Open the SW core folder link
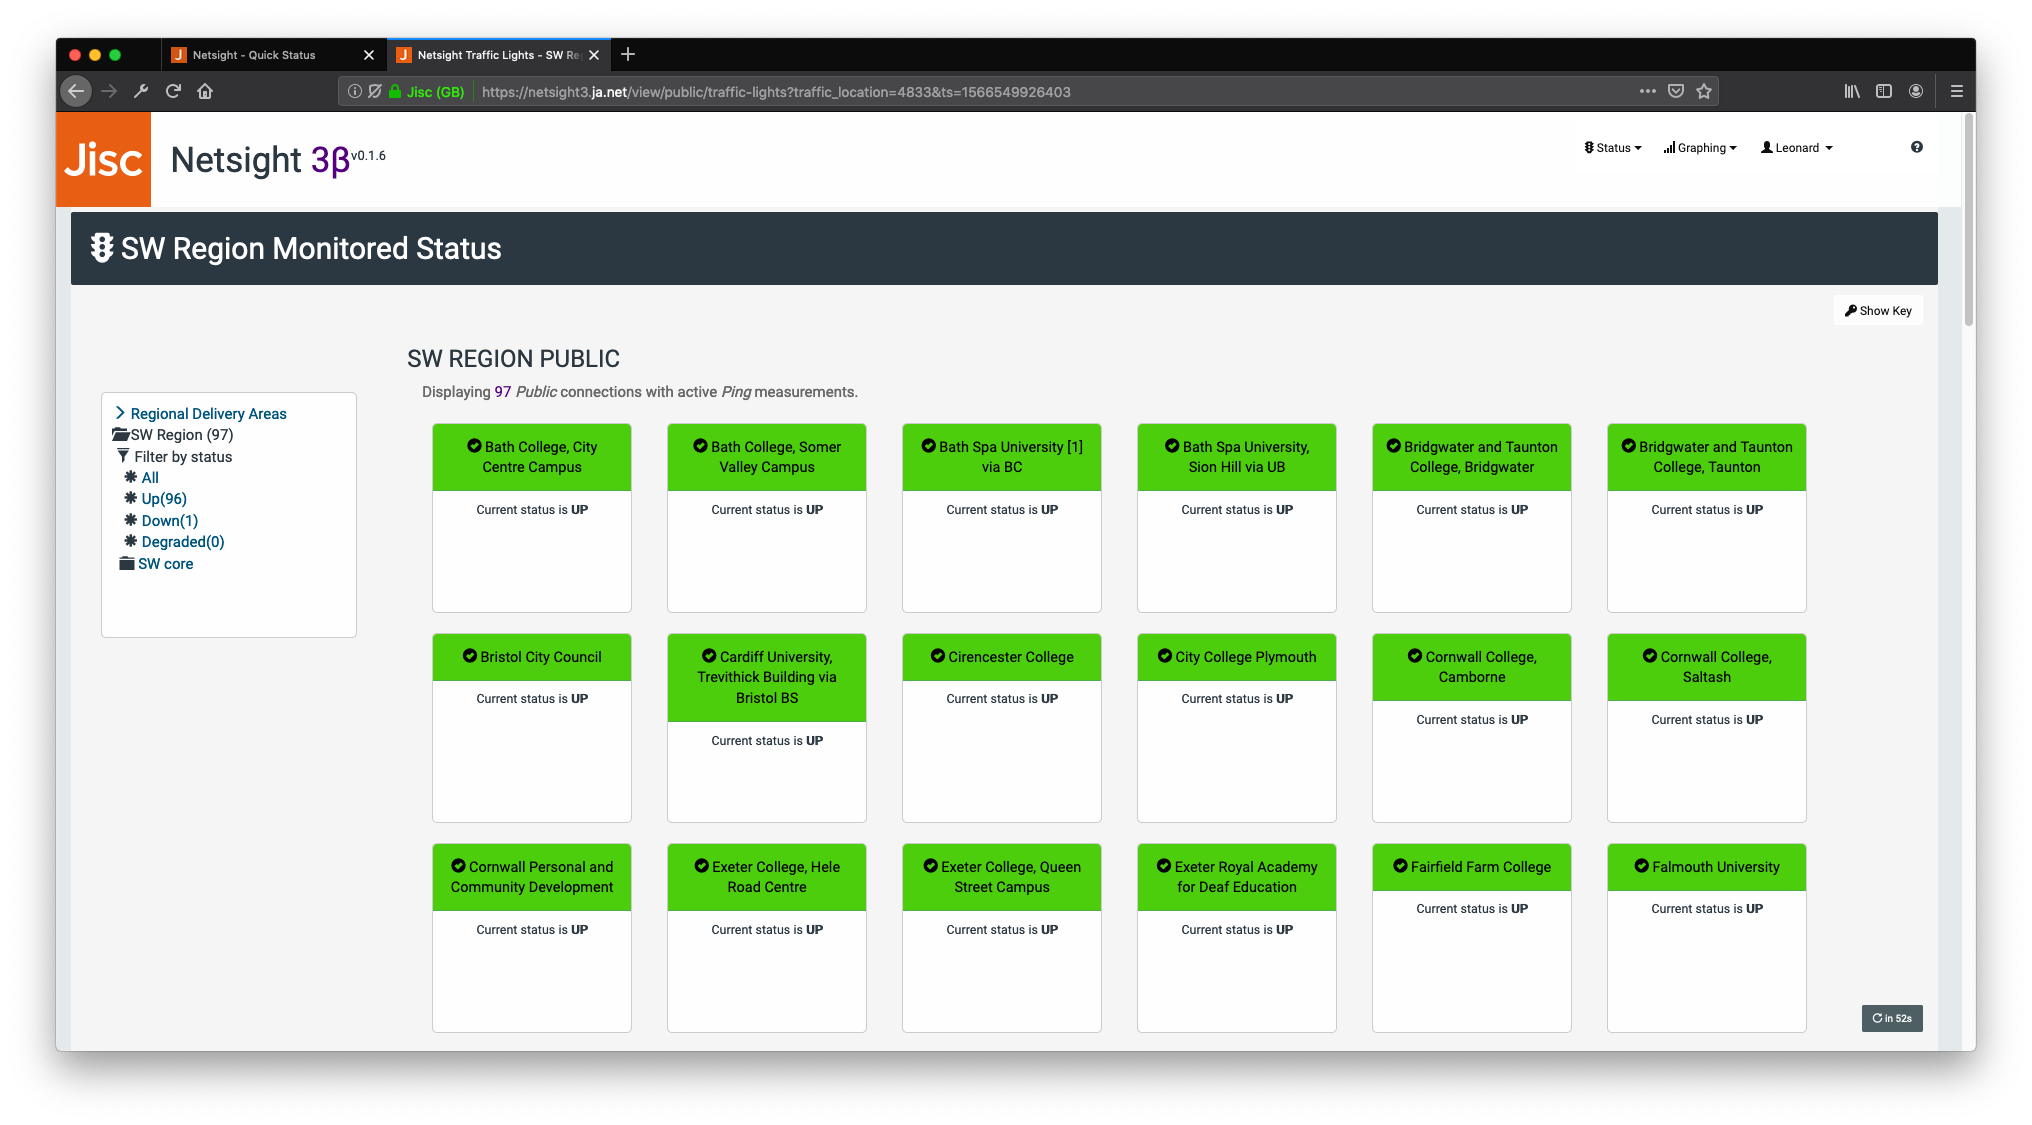Screen dimensions: 2032x1125 165,564
